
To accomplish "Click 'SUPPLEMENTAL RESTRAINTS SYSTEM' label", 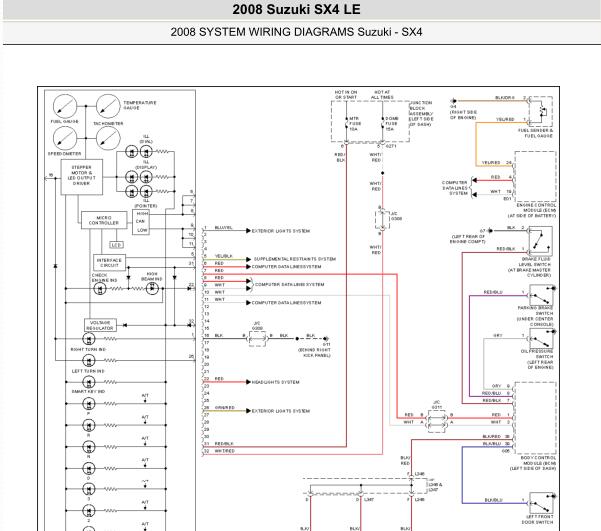I will coord(295,259).
